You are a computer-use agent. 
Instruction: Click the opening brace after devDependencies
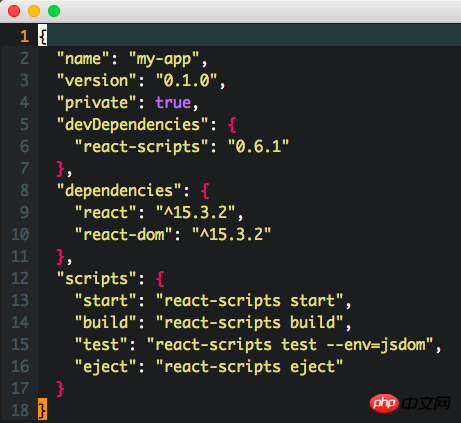pyautogui.click(x=232, y=125)
